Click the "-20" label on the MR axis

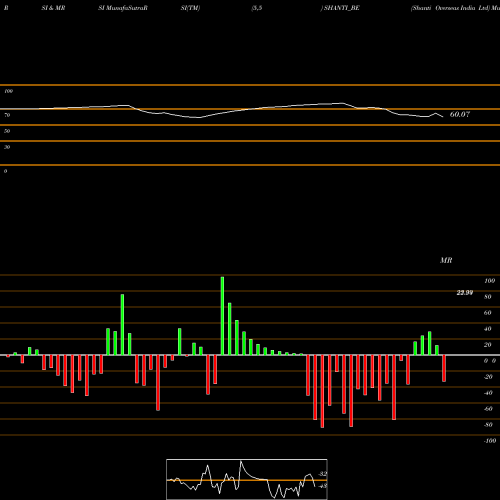tap(488, 377)
